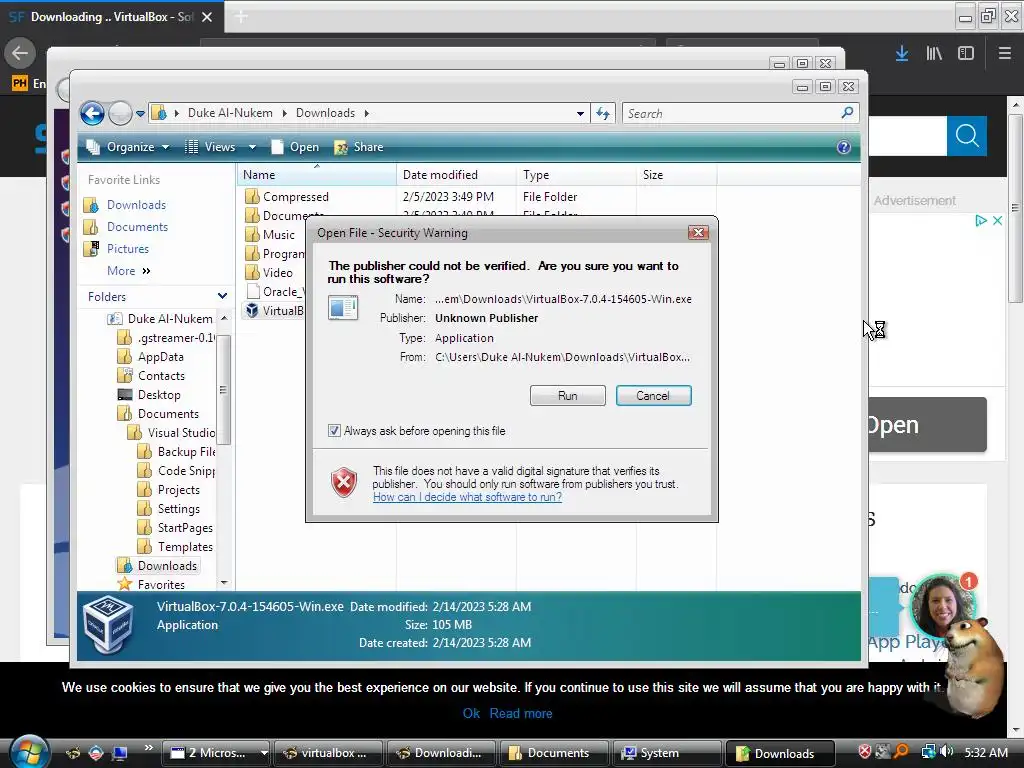Click Open in Explorer toolbar
The width and height of the screenshot is (1024, 768).
coord(295,147)
